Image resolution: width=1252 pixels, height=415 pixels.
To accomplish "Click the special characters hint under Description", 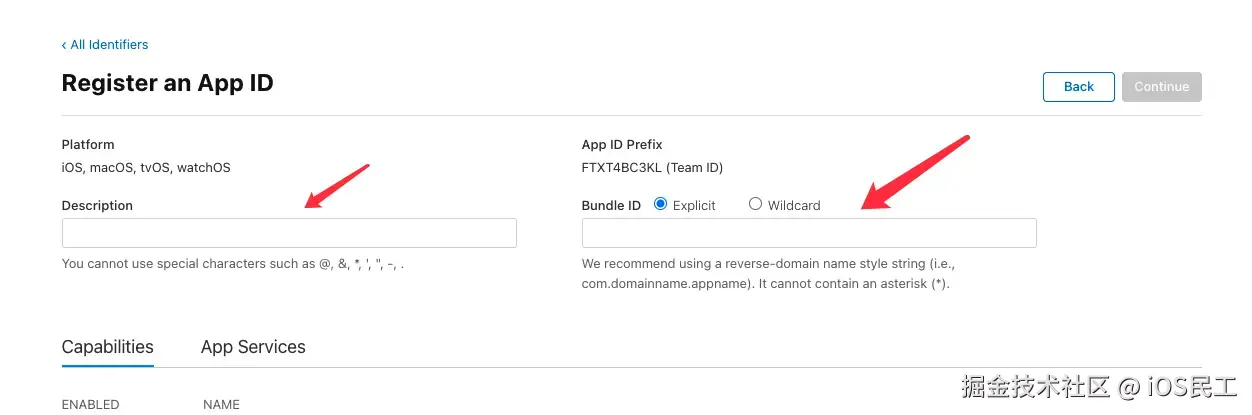I will pos(233,264).
